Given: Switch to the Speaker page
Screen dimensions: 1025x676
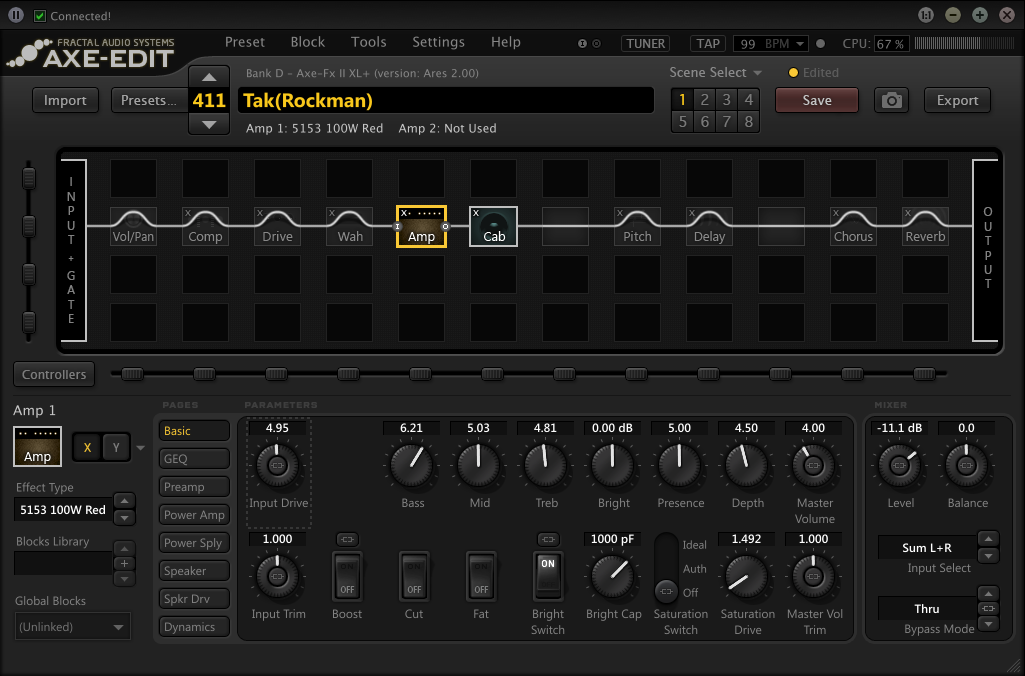Looking at the screenshot, I should (194, 571).
